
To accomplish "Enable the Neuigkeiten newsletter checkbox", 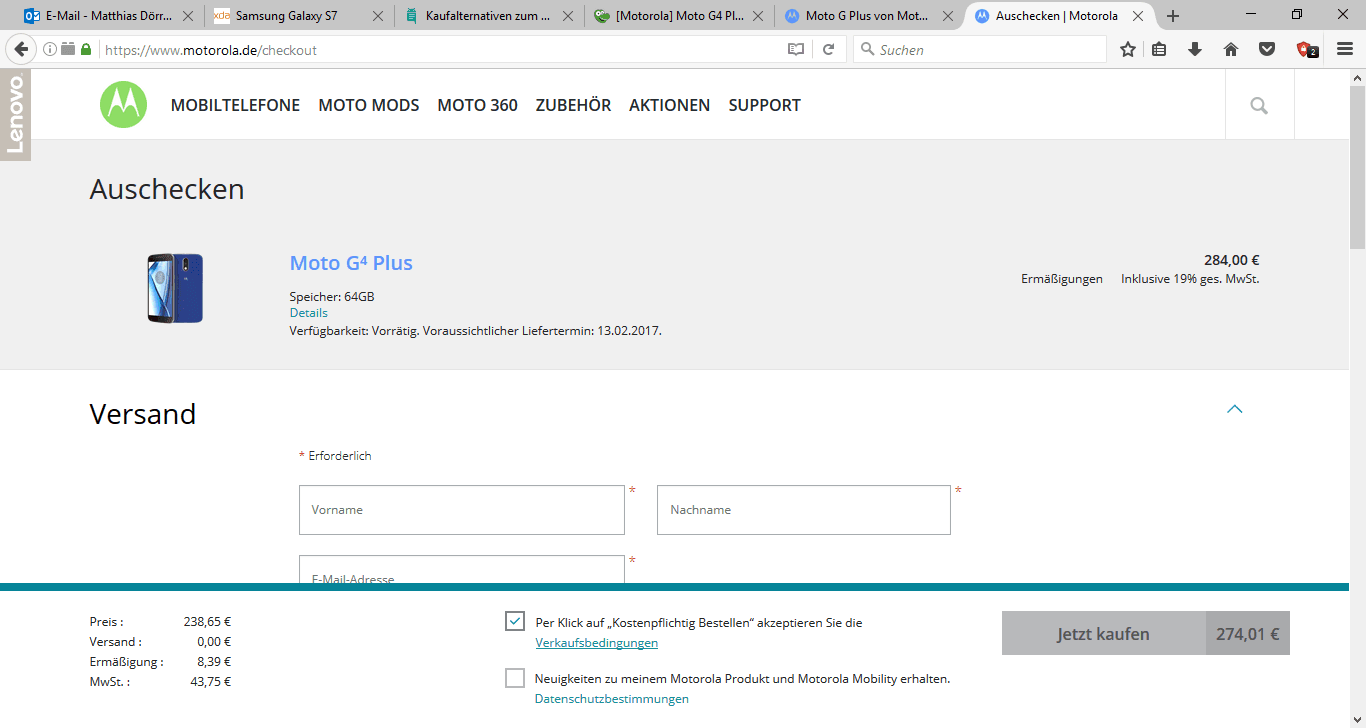I will pos(515,678).
